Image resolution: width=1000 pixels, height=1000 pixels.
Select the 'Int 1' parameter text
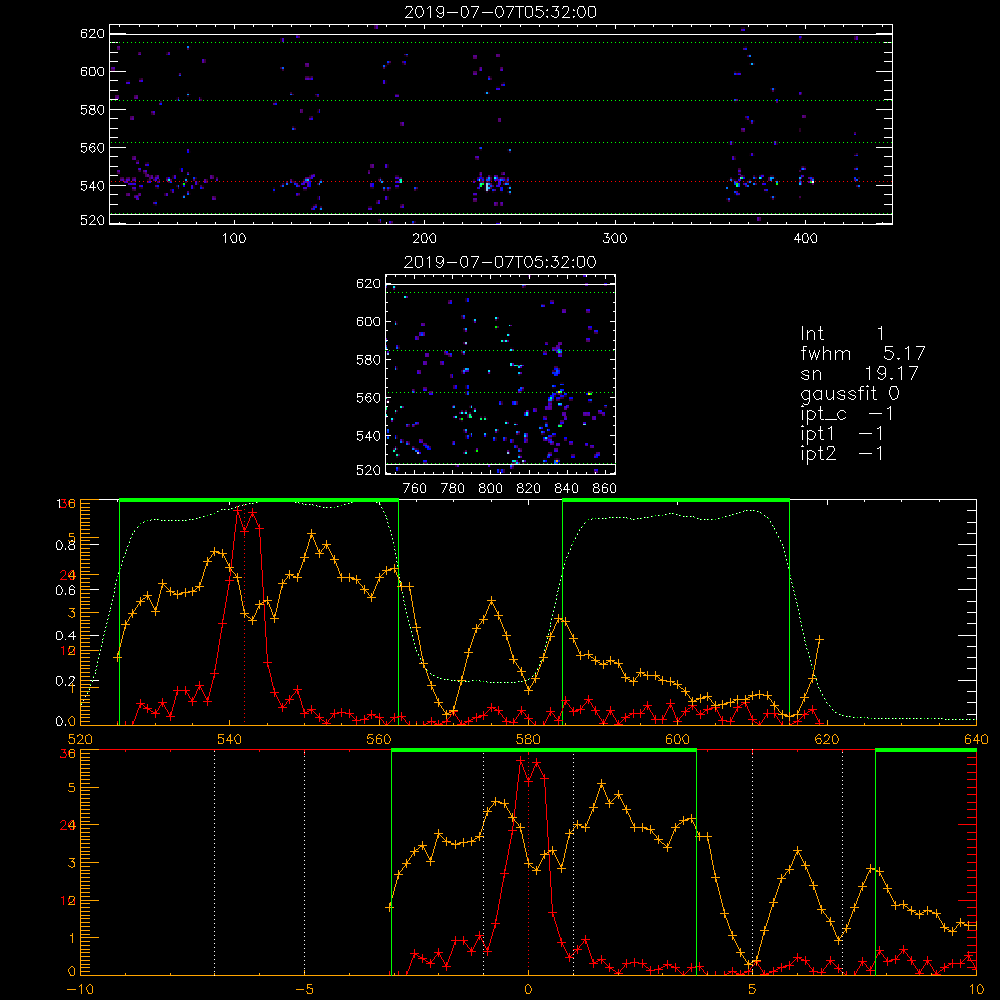(x=842, y=334)
